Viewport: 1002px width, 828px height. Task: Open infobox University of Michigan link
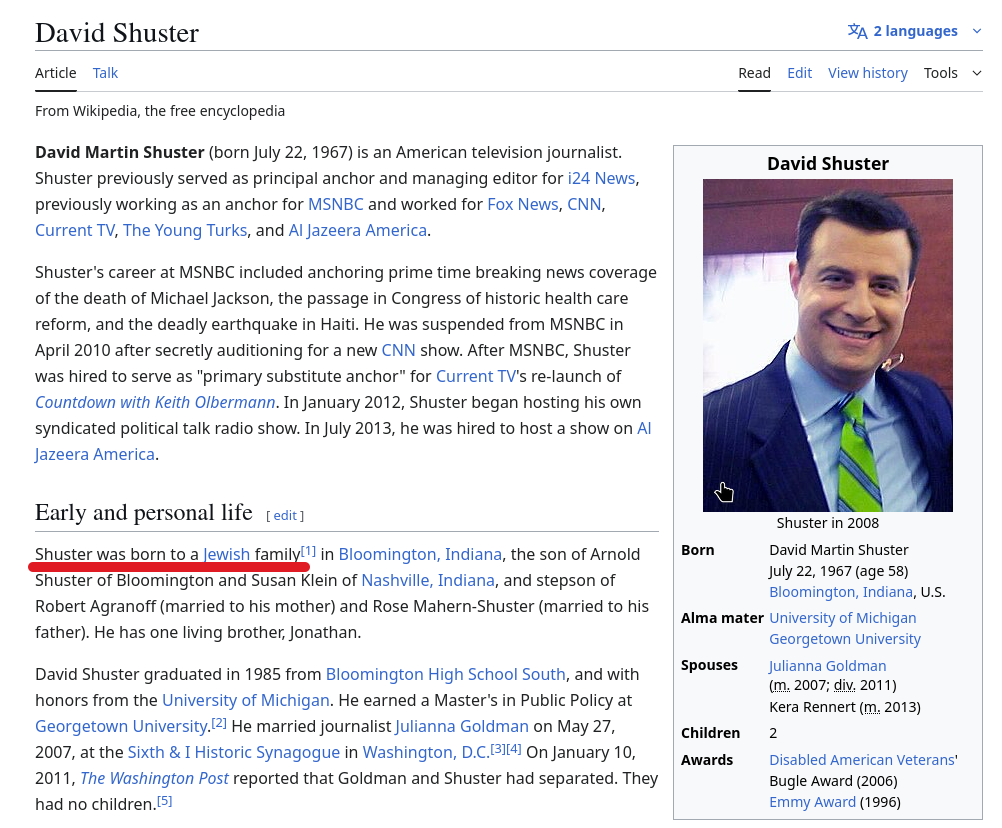click(842, 618)
